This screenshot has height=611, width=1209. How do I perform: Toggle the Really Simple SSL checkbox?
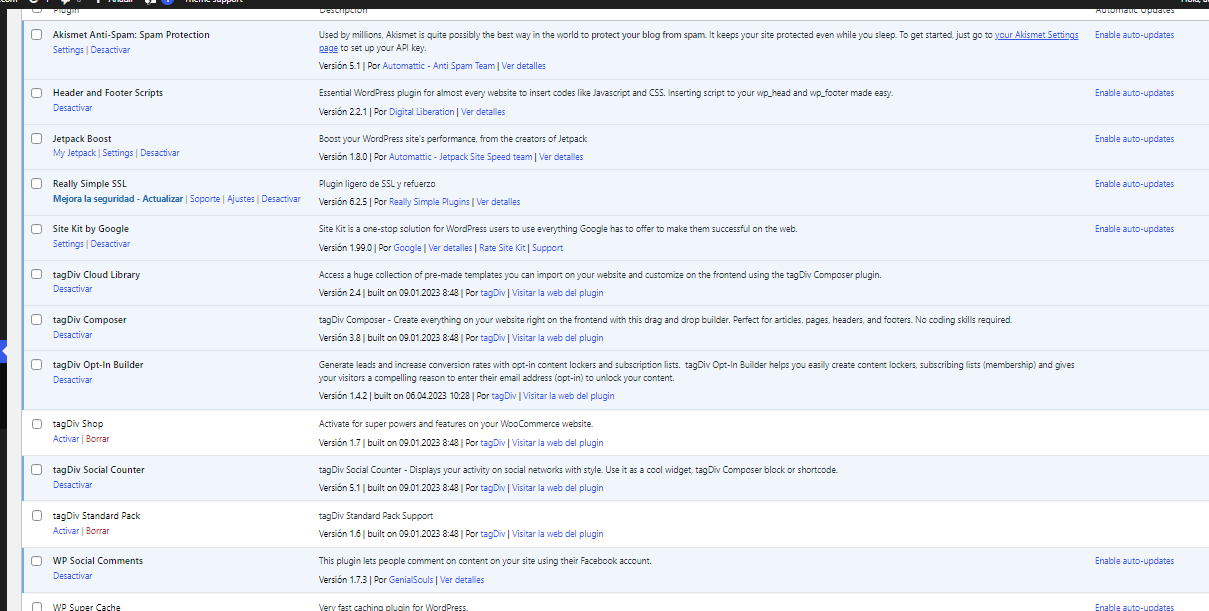click(37, 184)
